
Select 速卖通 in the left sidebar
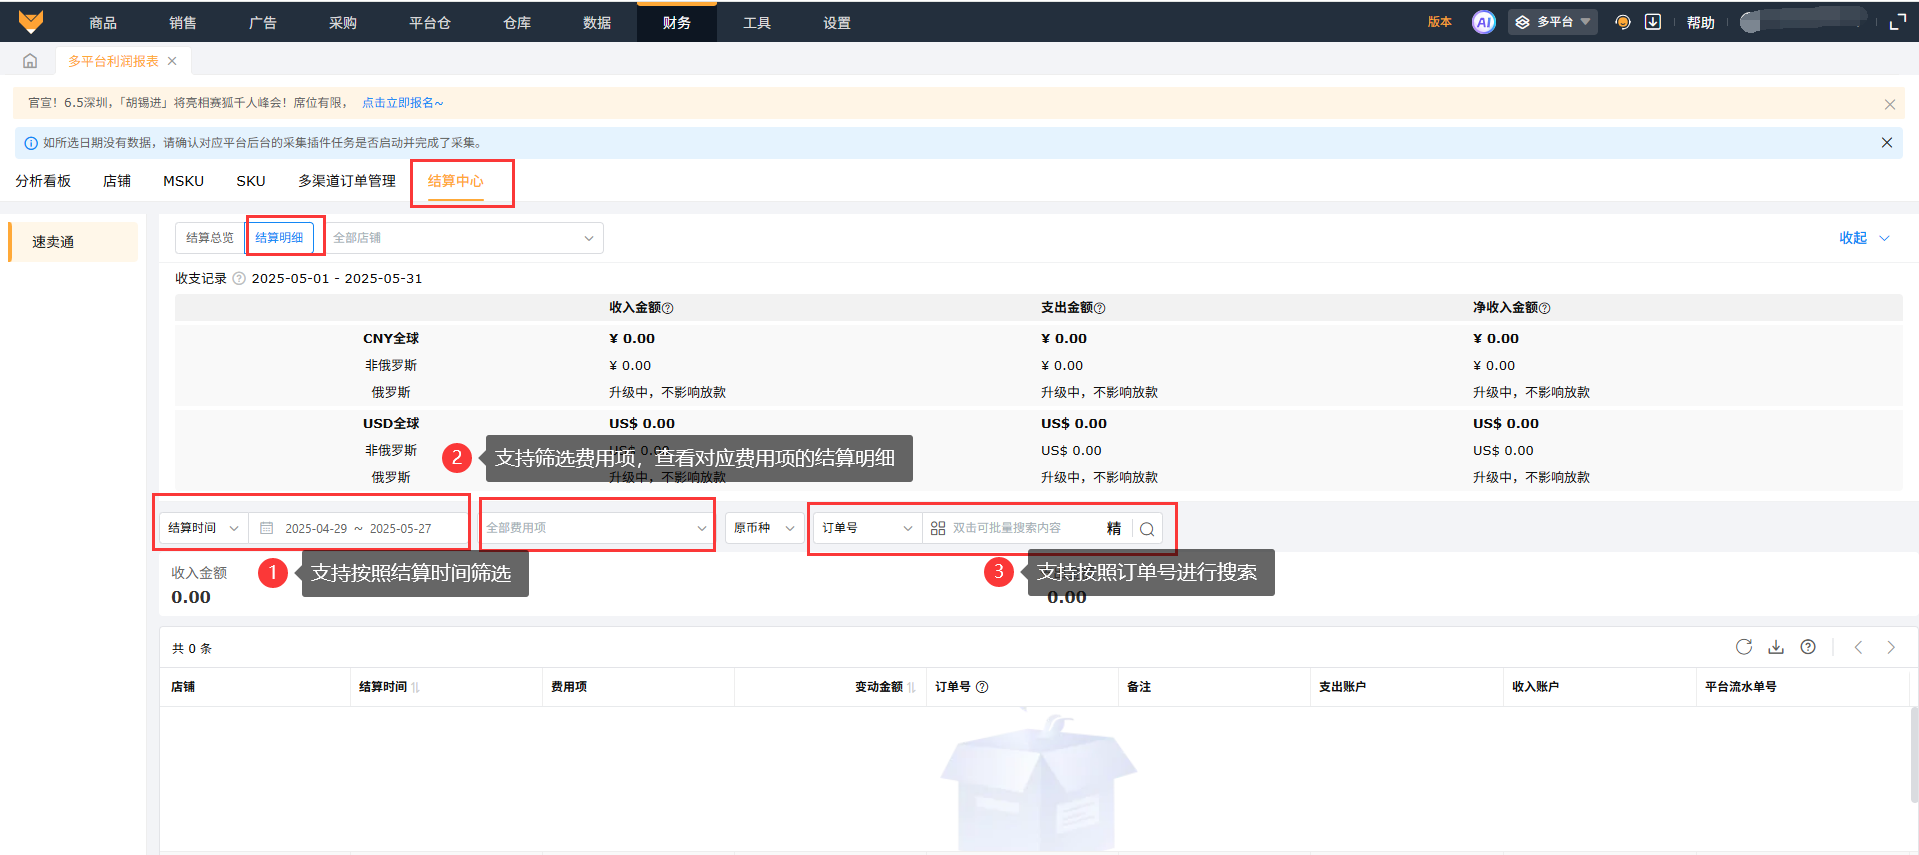[x=73, y=242]
